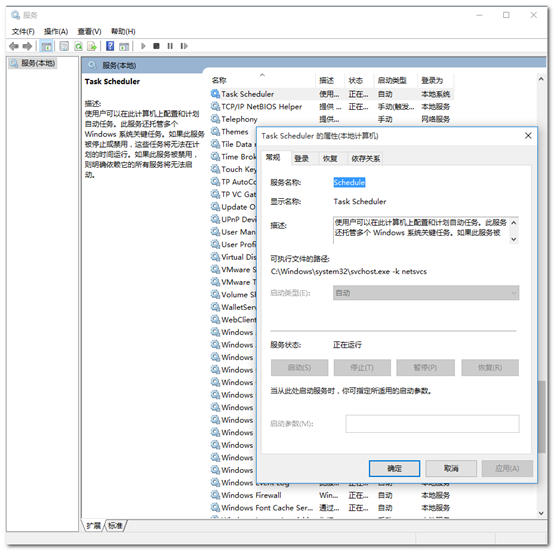Image resolution: width=554 pixels, height=551 pixels.
Task: Switch to the 依存关系 tab
Action: click(365, 159)
